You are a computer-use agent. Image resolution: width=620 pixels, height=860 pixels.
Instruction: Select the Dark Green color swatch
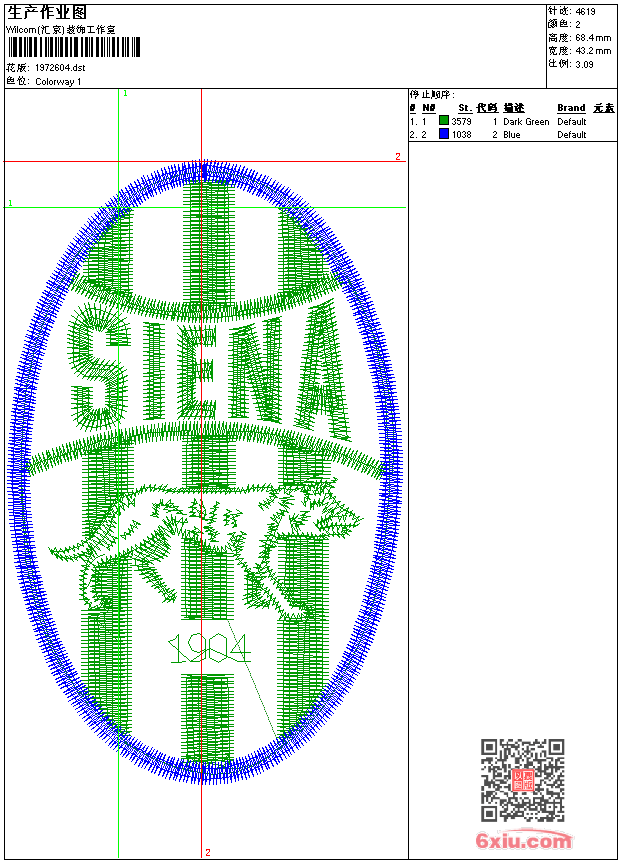(x=444, y=121)
